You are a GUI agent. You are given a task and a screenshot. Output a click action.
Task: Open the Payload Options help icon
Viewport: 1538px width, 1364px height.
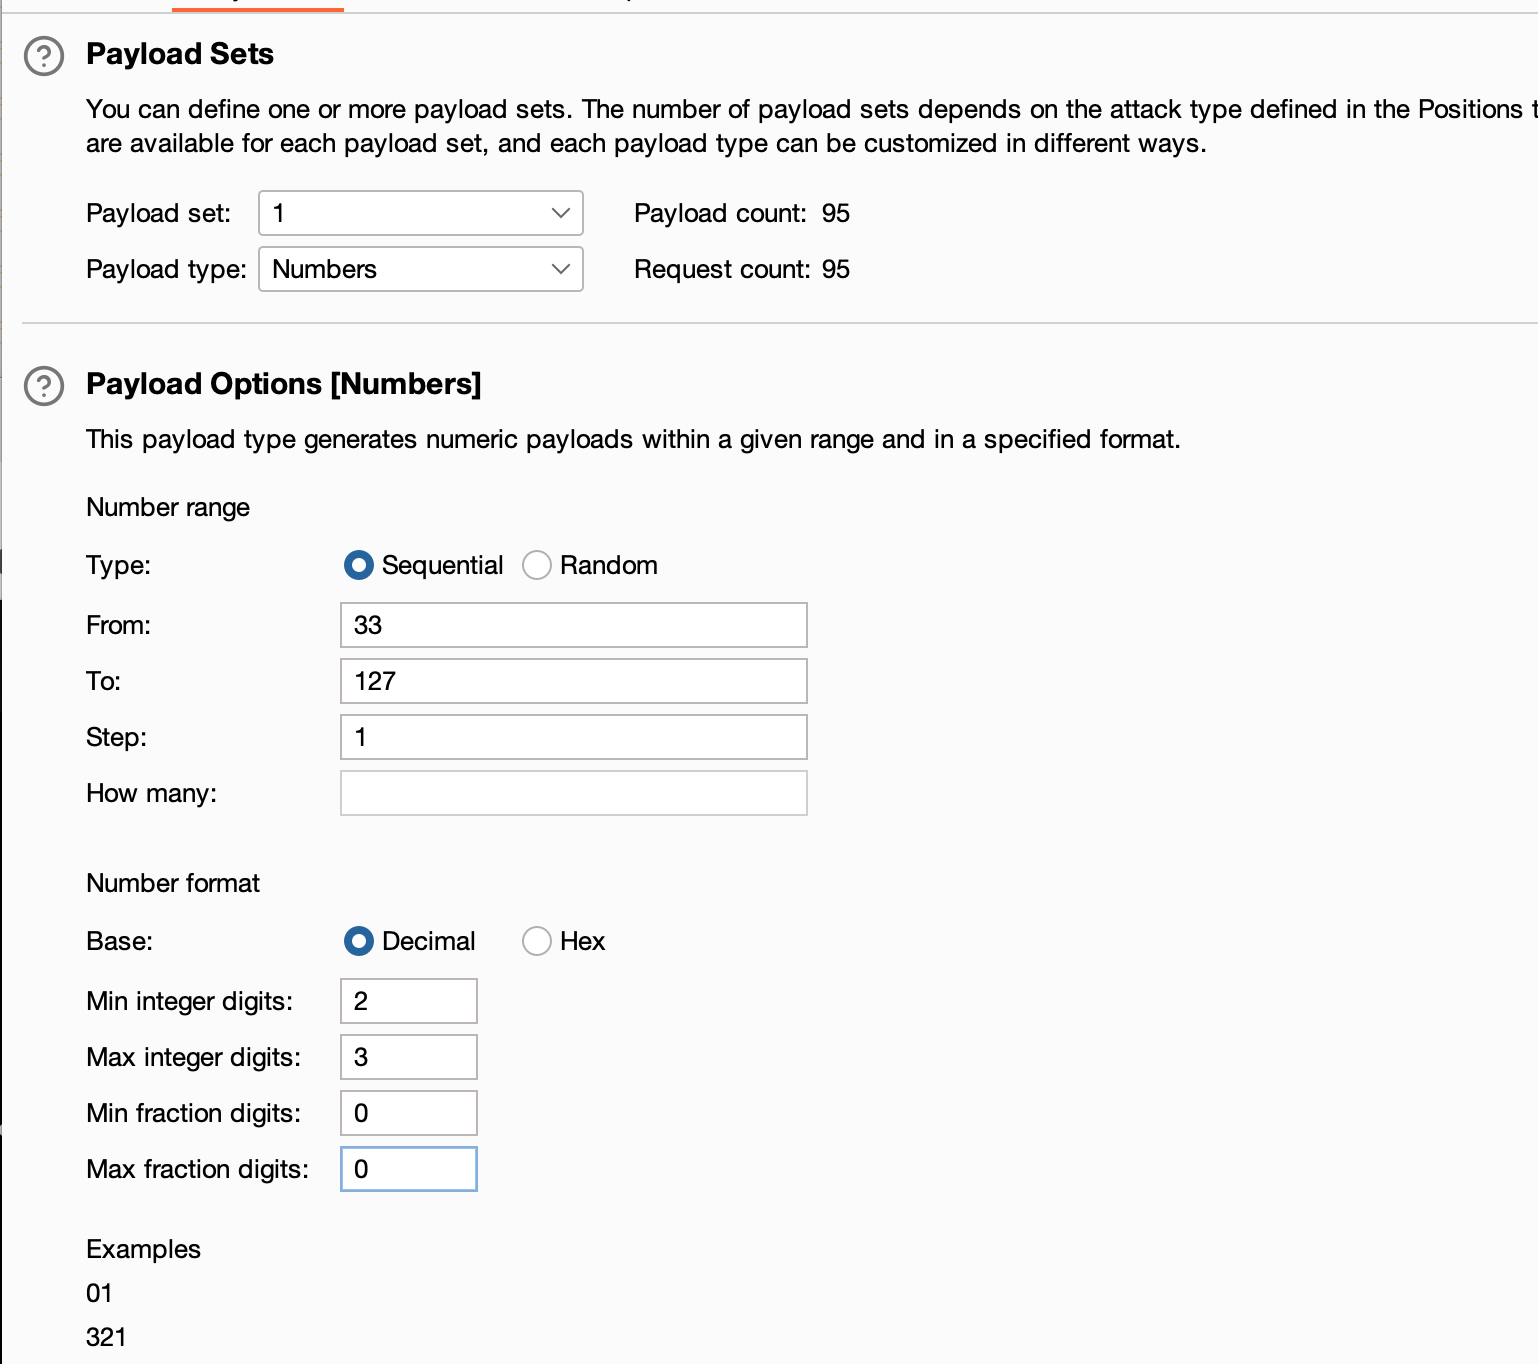click(x=44, y=386)
